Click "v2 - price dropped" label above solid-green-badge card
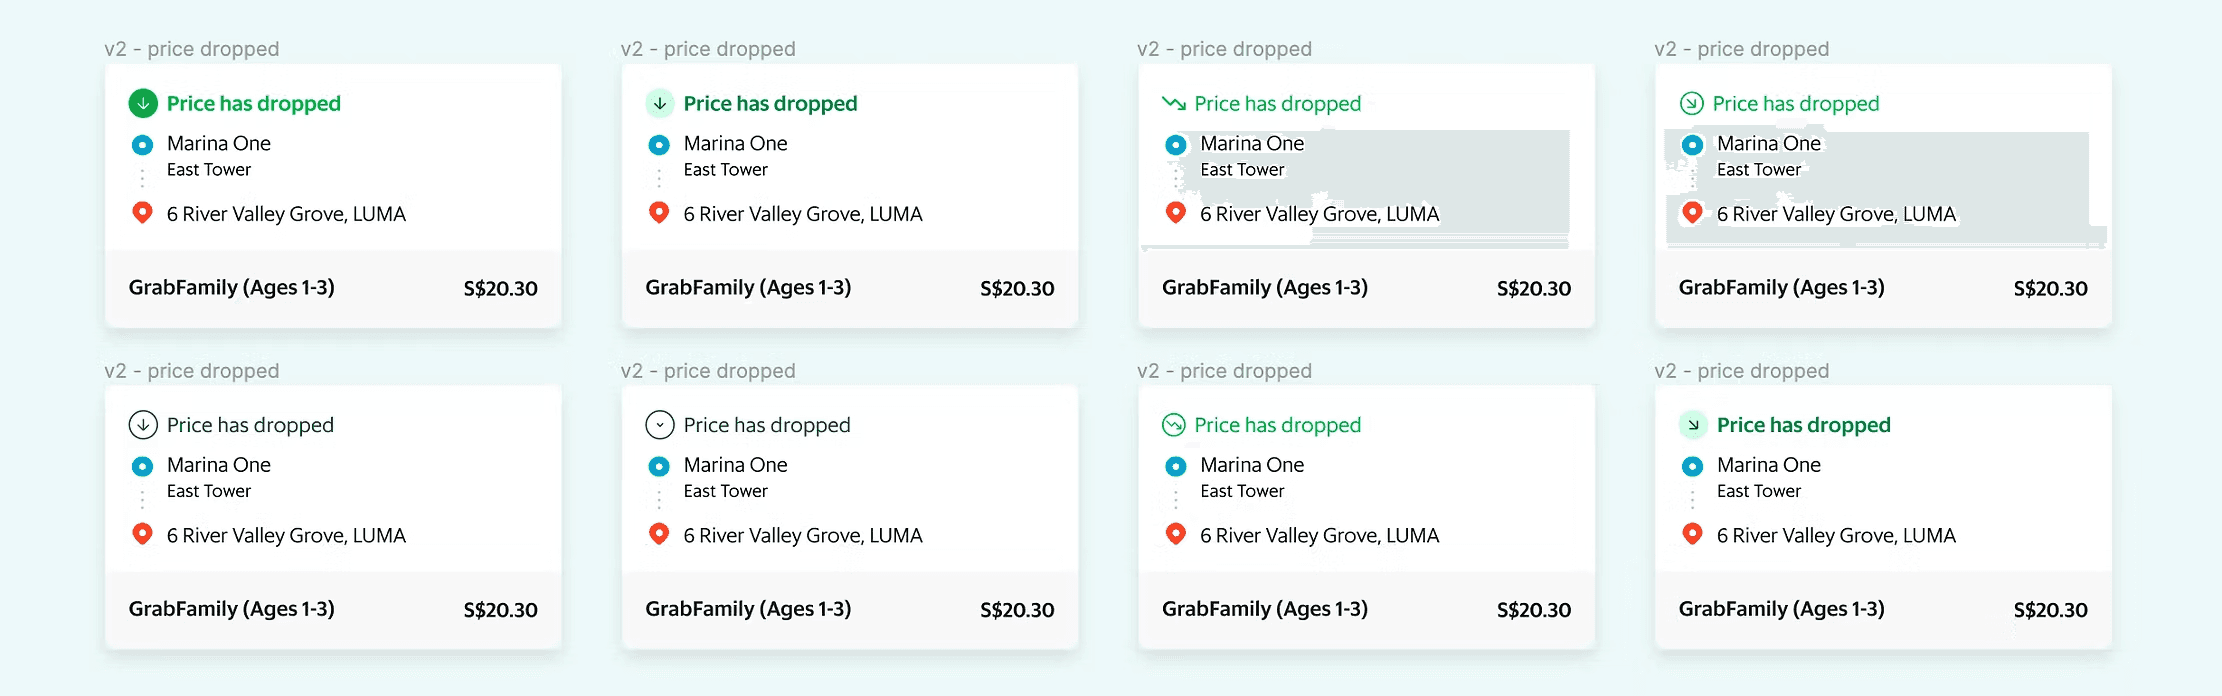The image size is (2222, 696). coord(192,49)
